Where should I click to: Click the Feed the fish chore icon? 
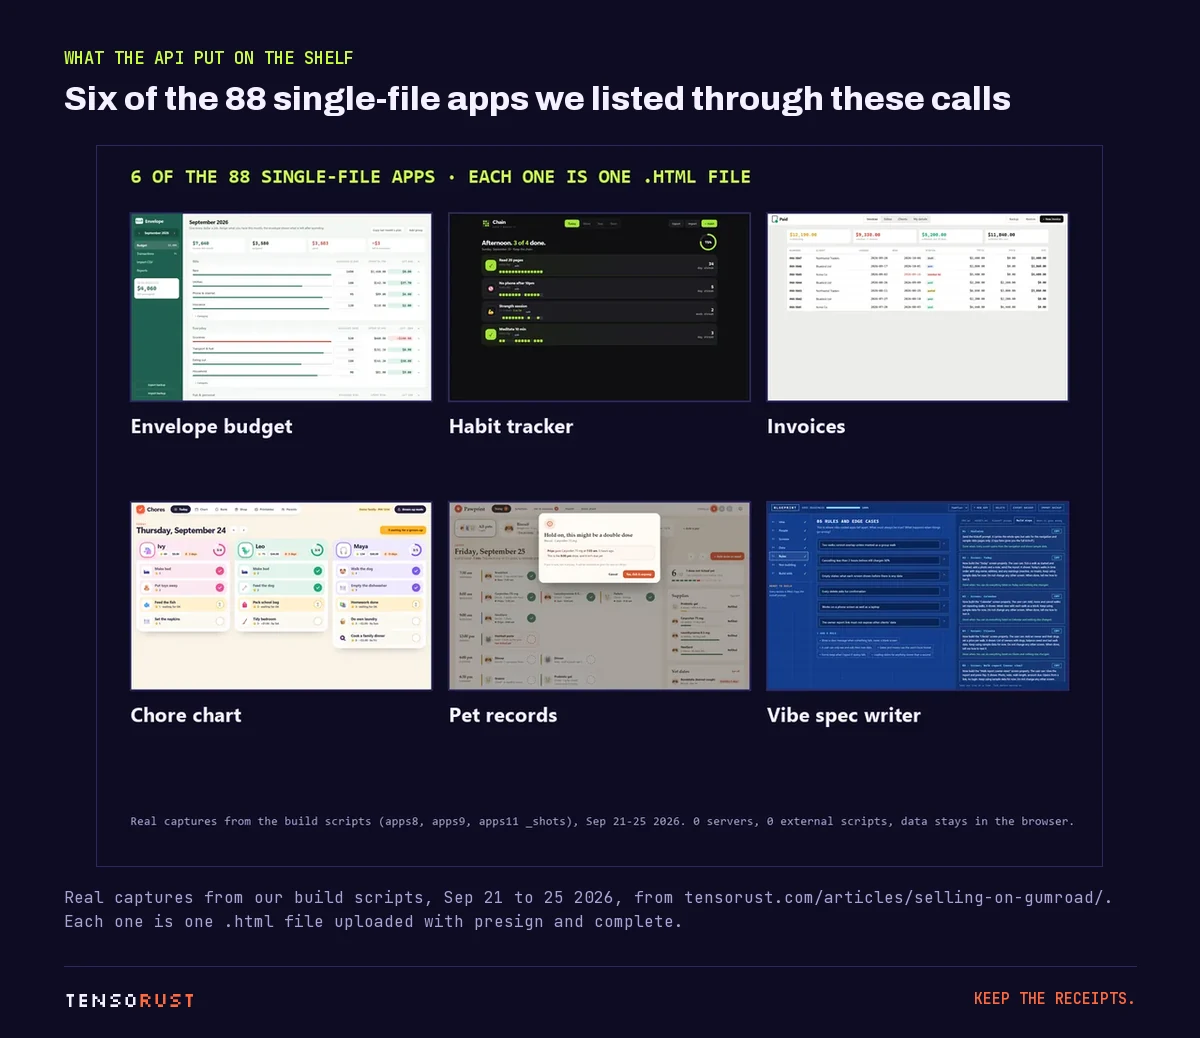pyautogui.click(x=147, y=604)
